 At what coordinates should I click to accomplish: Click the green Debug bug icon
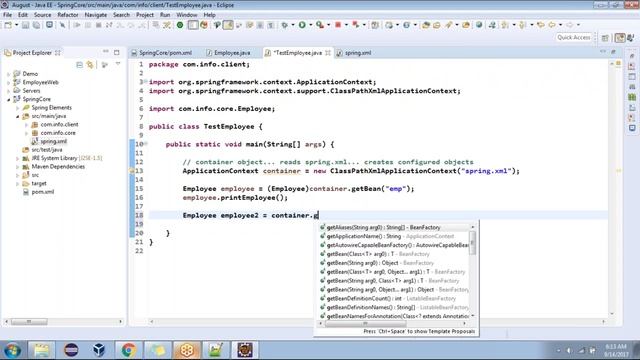(x=284, y=25)
